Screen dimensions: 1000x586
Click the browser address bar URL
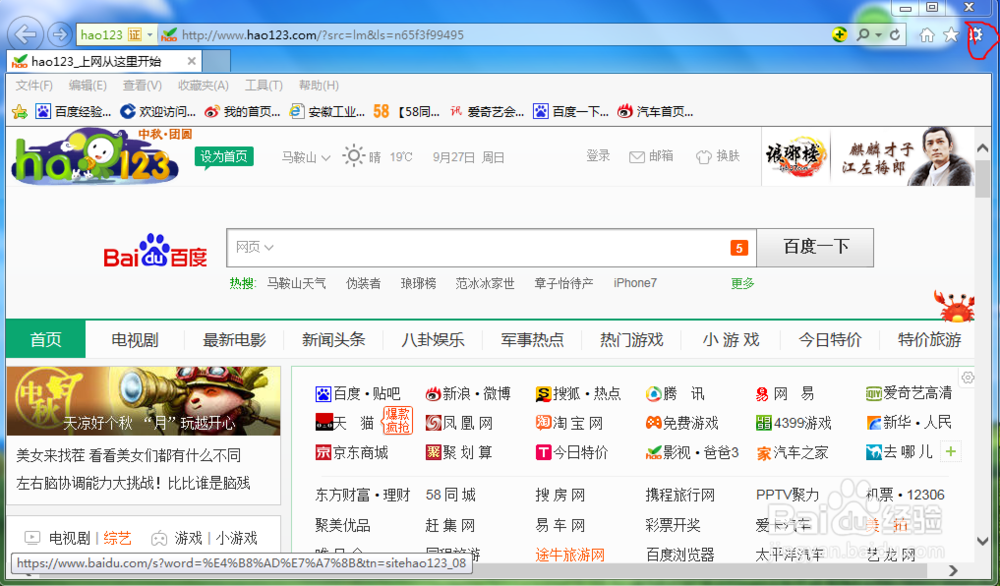click(x=323, y=35)
